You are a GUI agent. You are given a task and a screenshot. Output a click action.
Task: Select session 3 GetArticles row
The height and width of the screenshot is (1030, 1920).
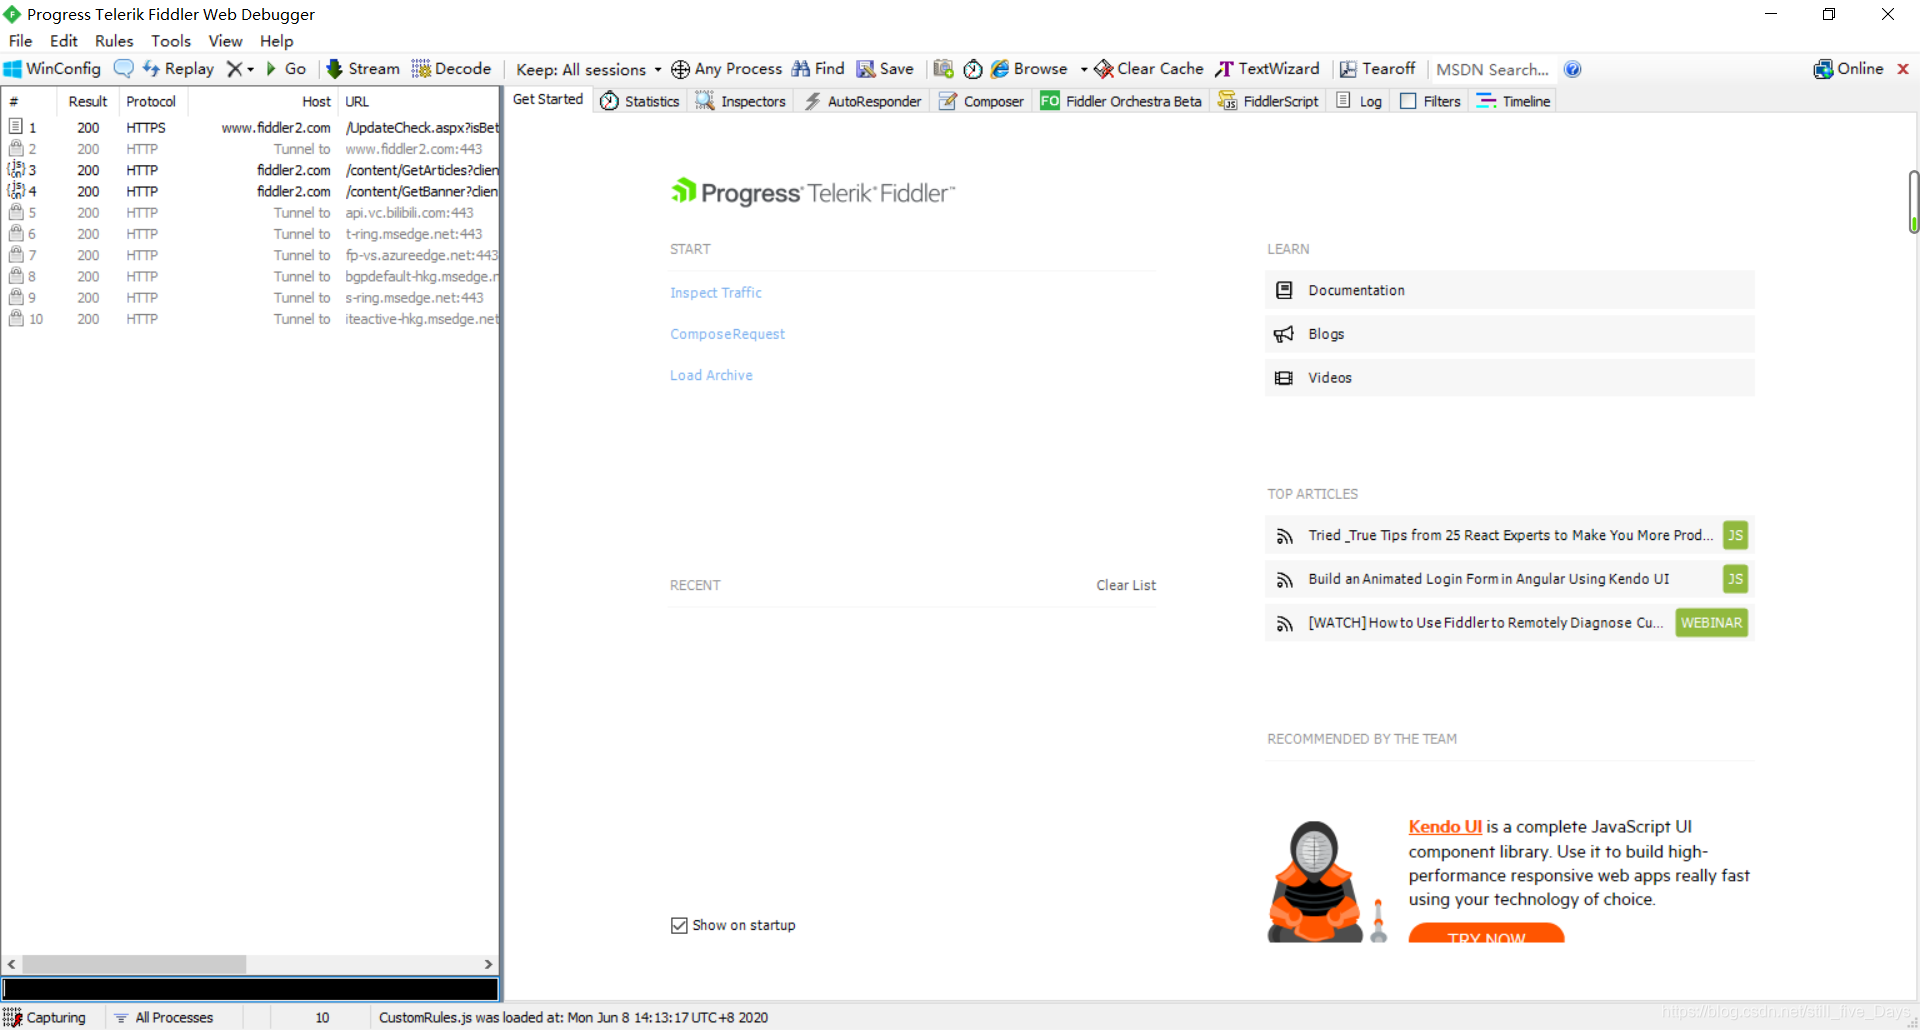coord(250,170)
